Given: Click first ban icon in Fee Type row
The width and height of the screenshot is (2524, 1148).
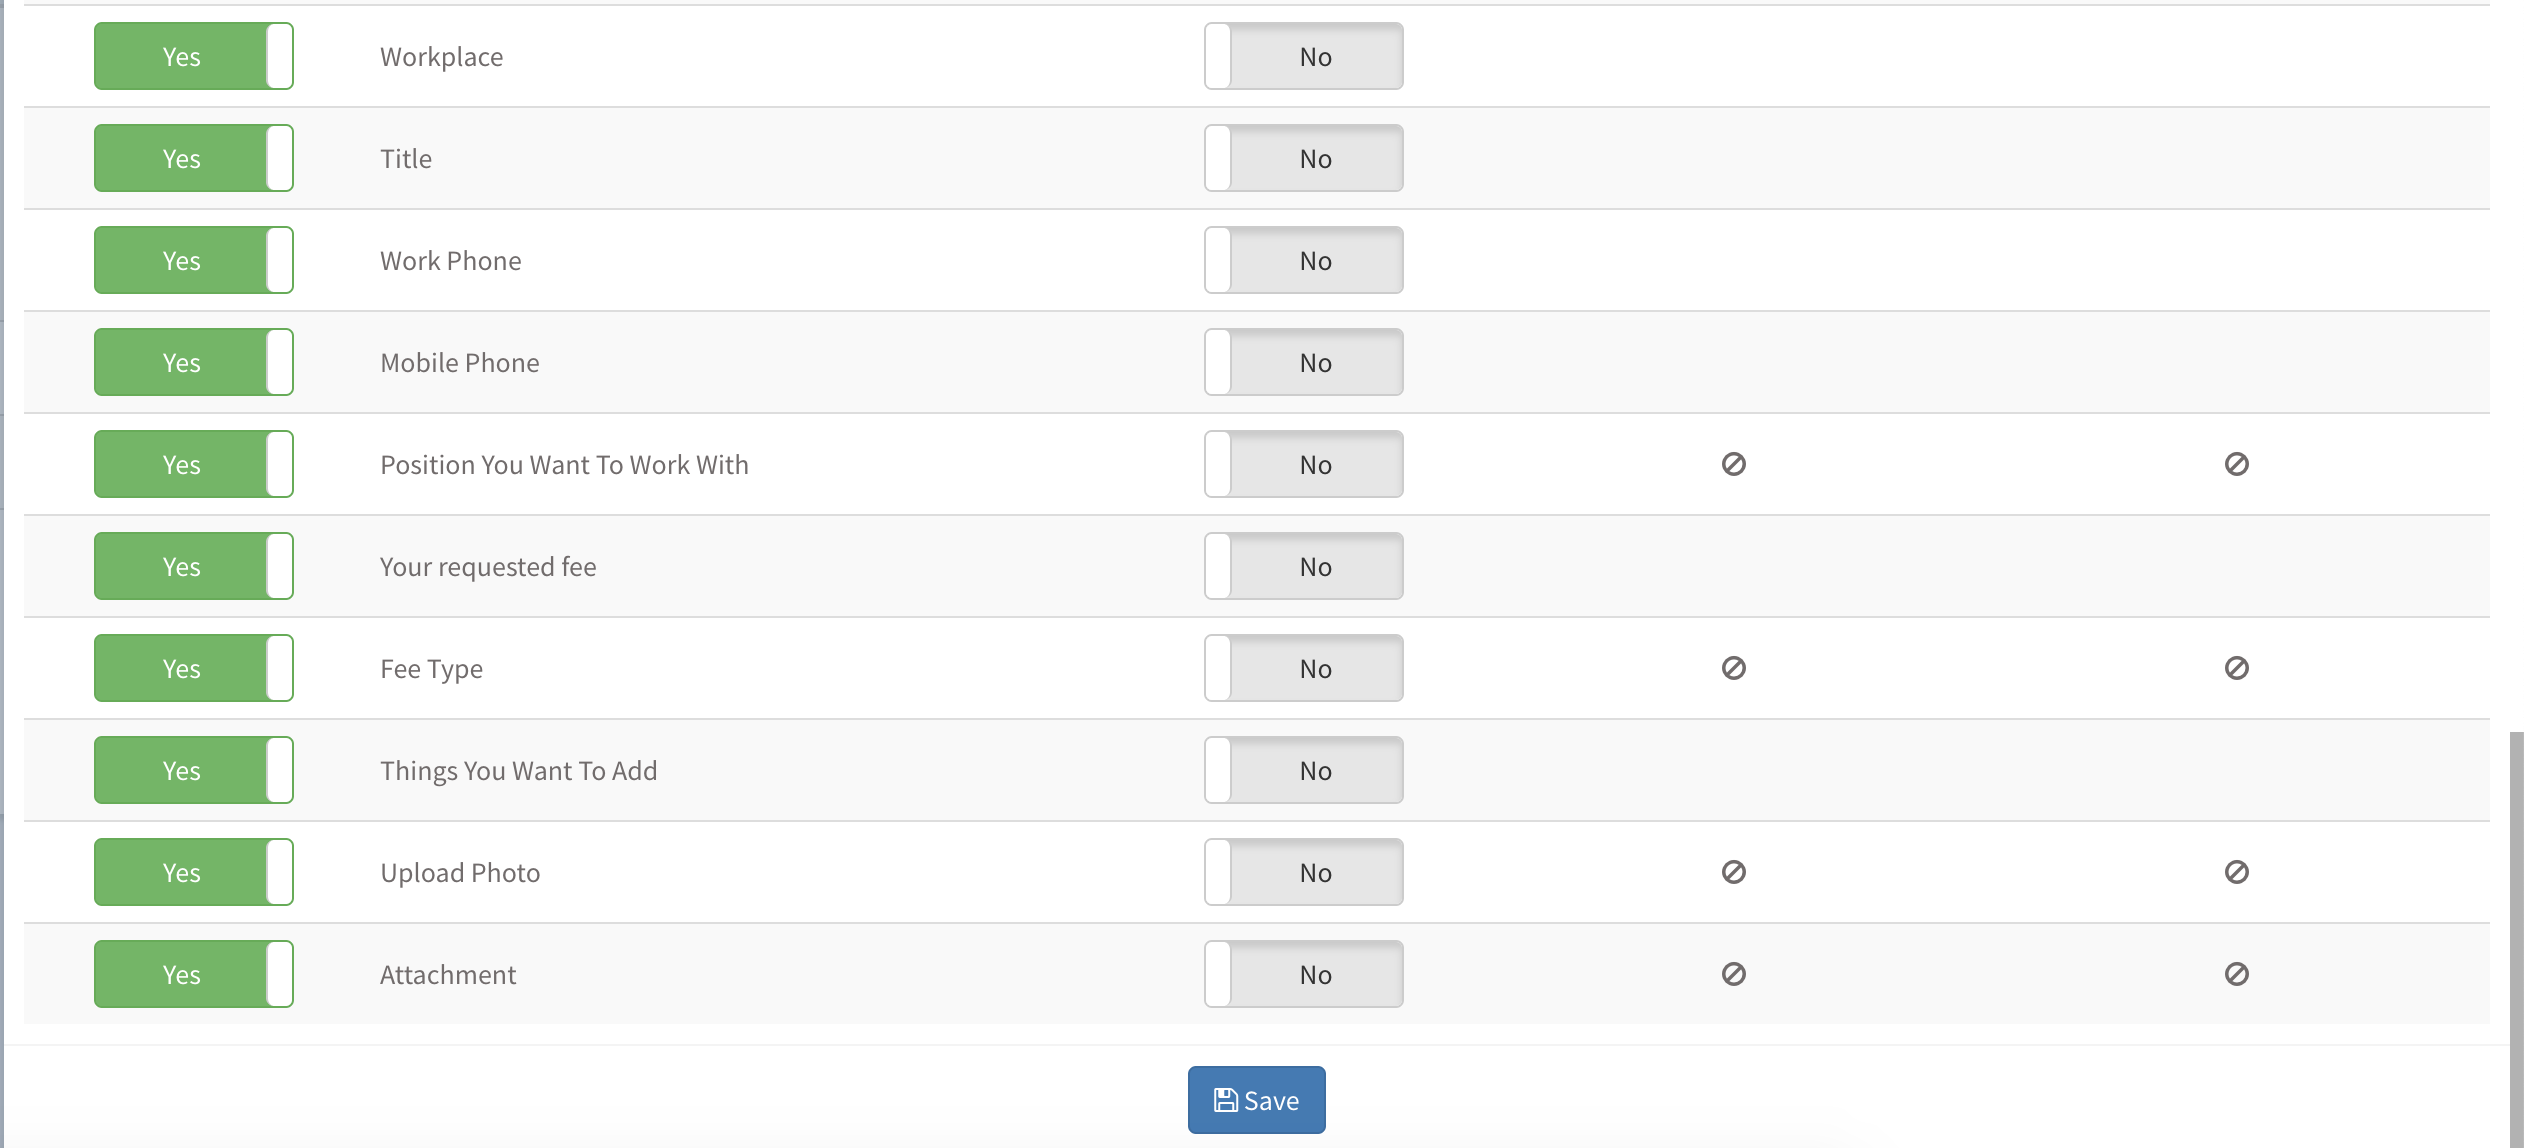Looking at the screenshot, I should coord(1734,668).
